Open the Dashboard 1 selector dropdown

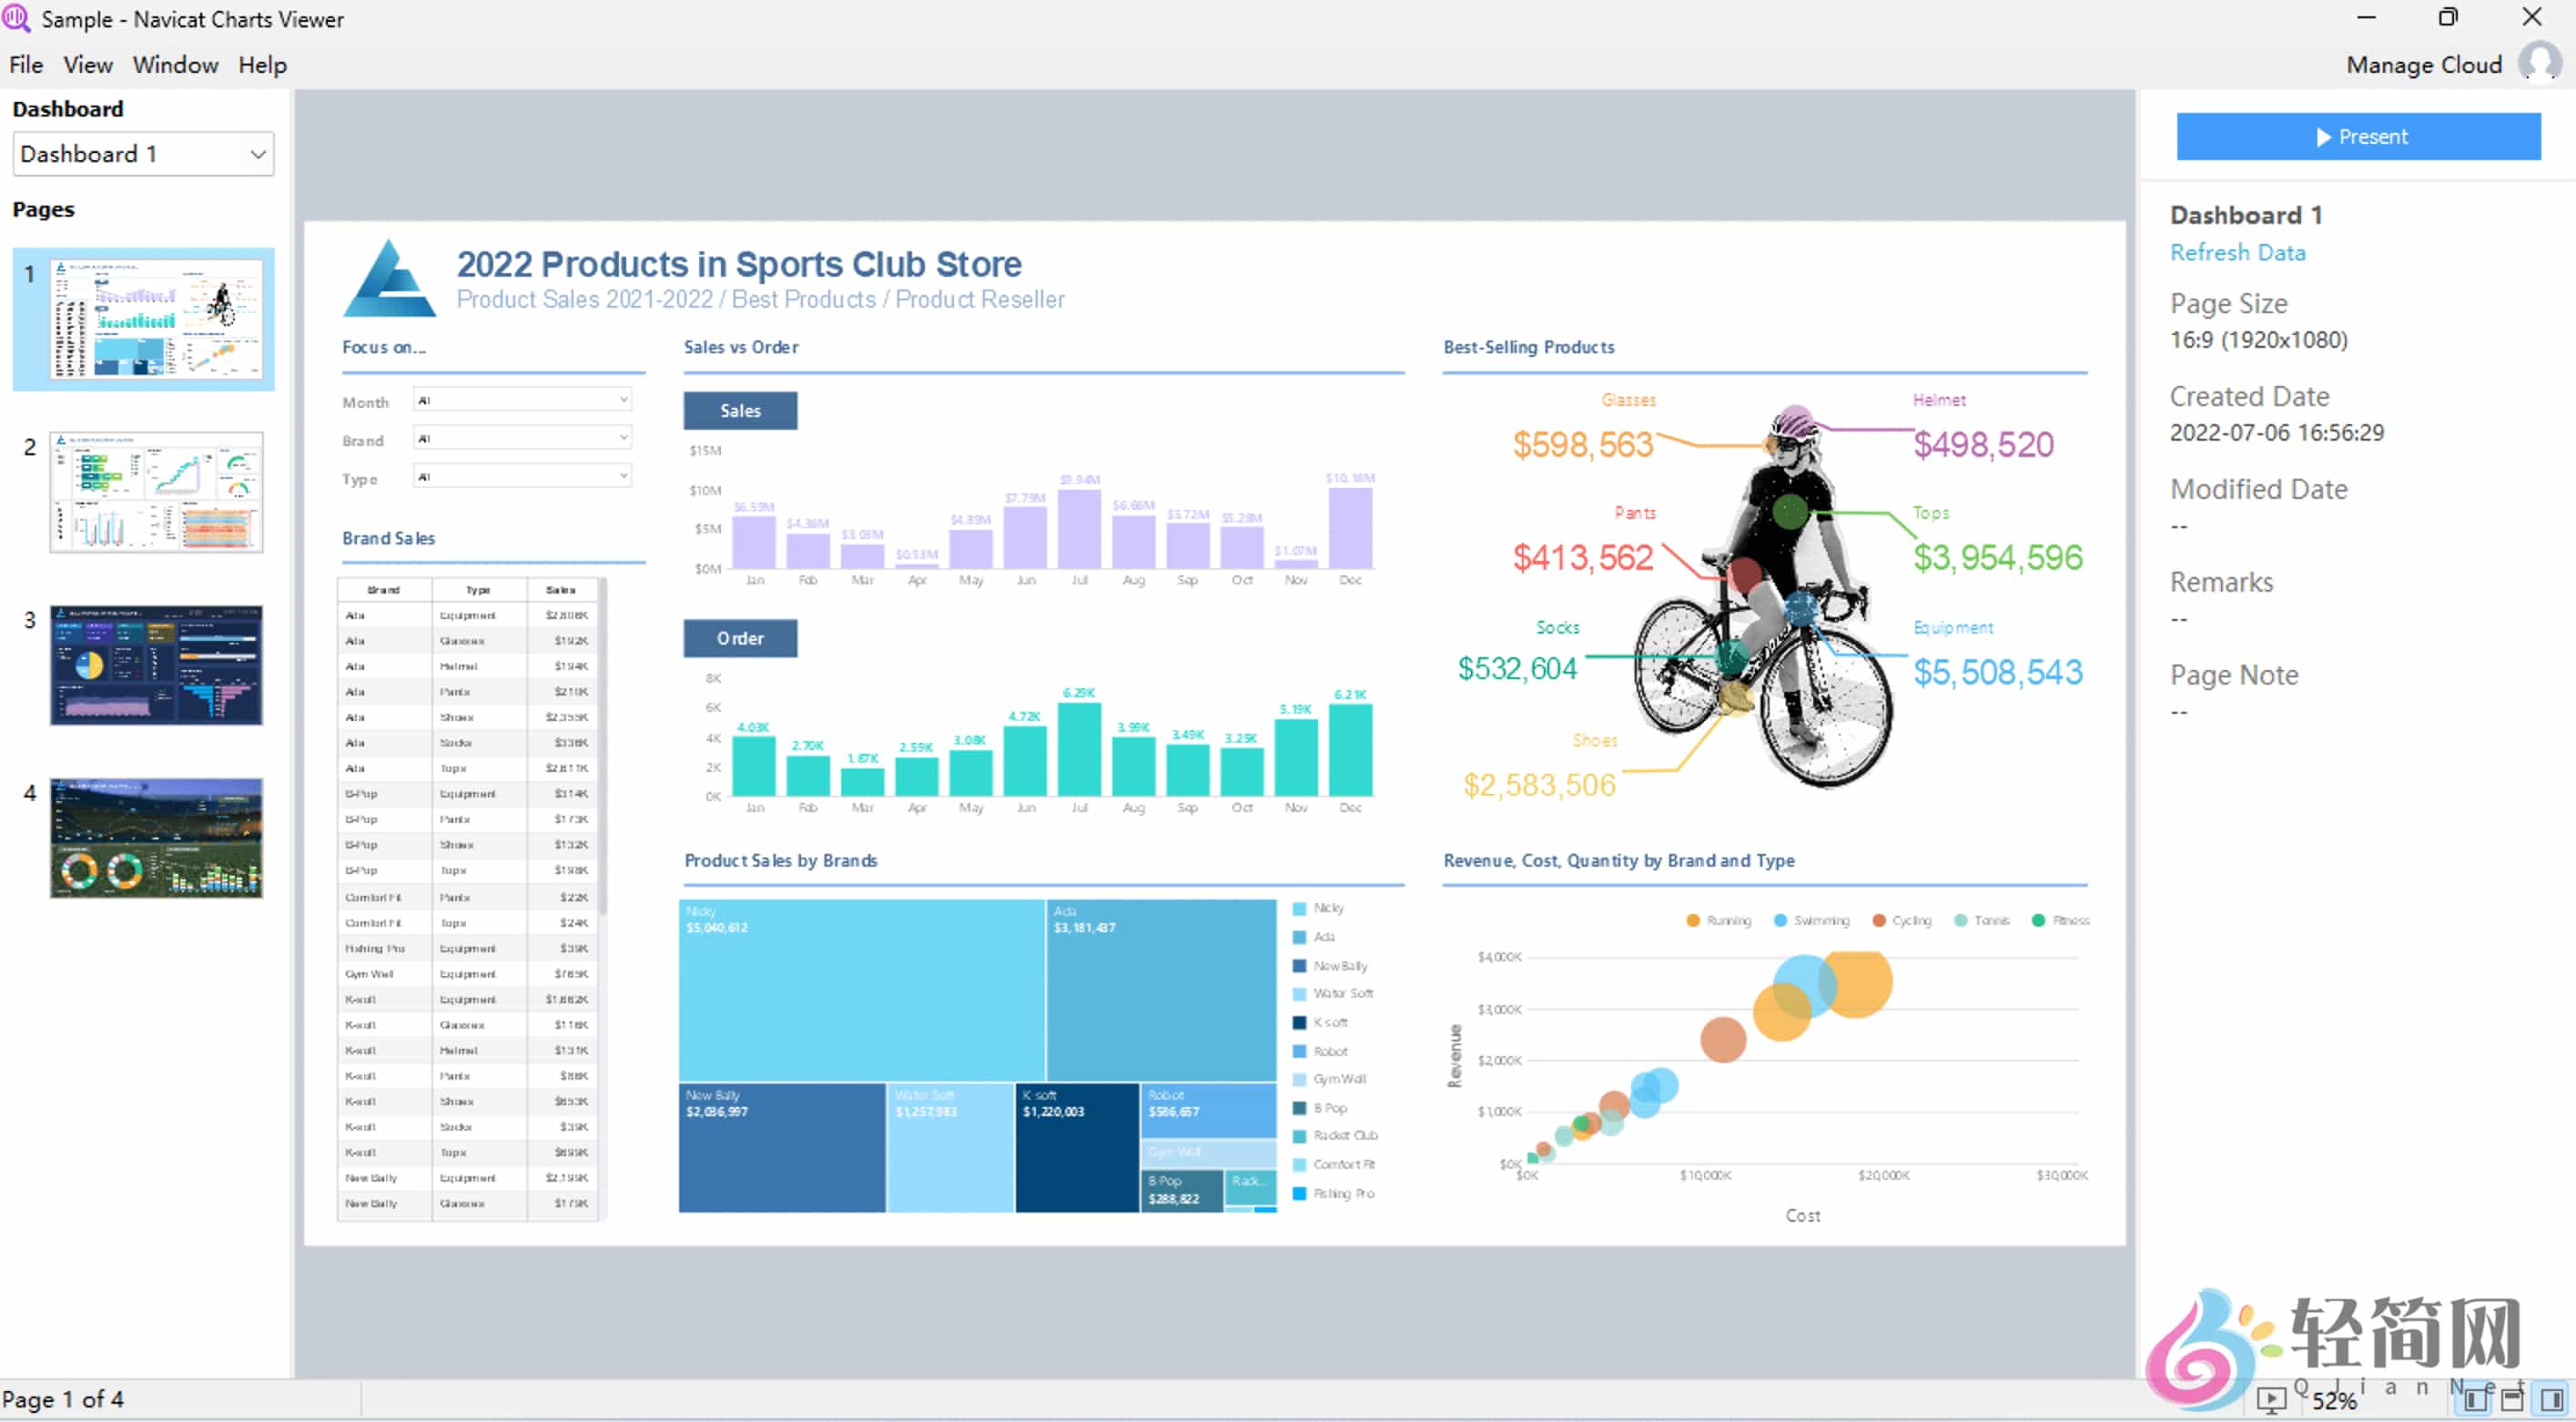click(142, 153)
